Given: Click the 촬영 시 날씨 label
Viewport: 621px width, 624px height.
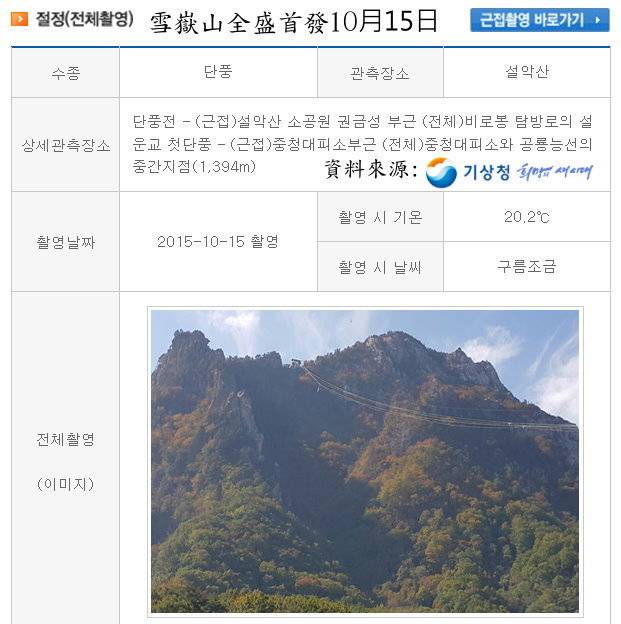Looking at the screenshot, I should pos(380,267).
